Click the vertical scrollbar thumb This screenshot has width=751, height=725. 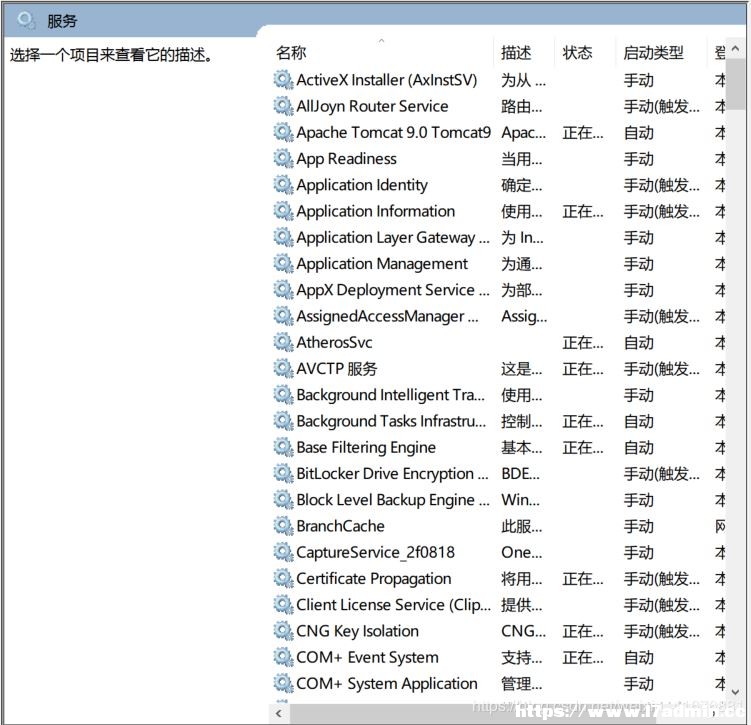[x=736, y=85]
